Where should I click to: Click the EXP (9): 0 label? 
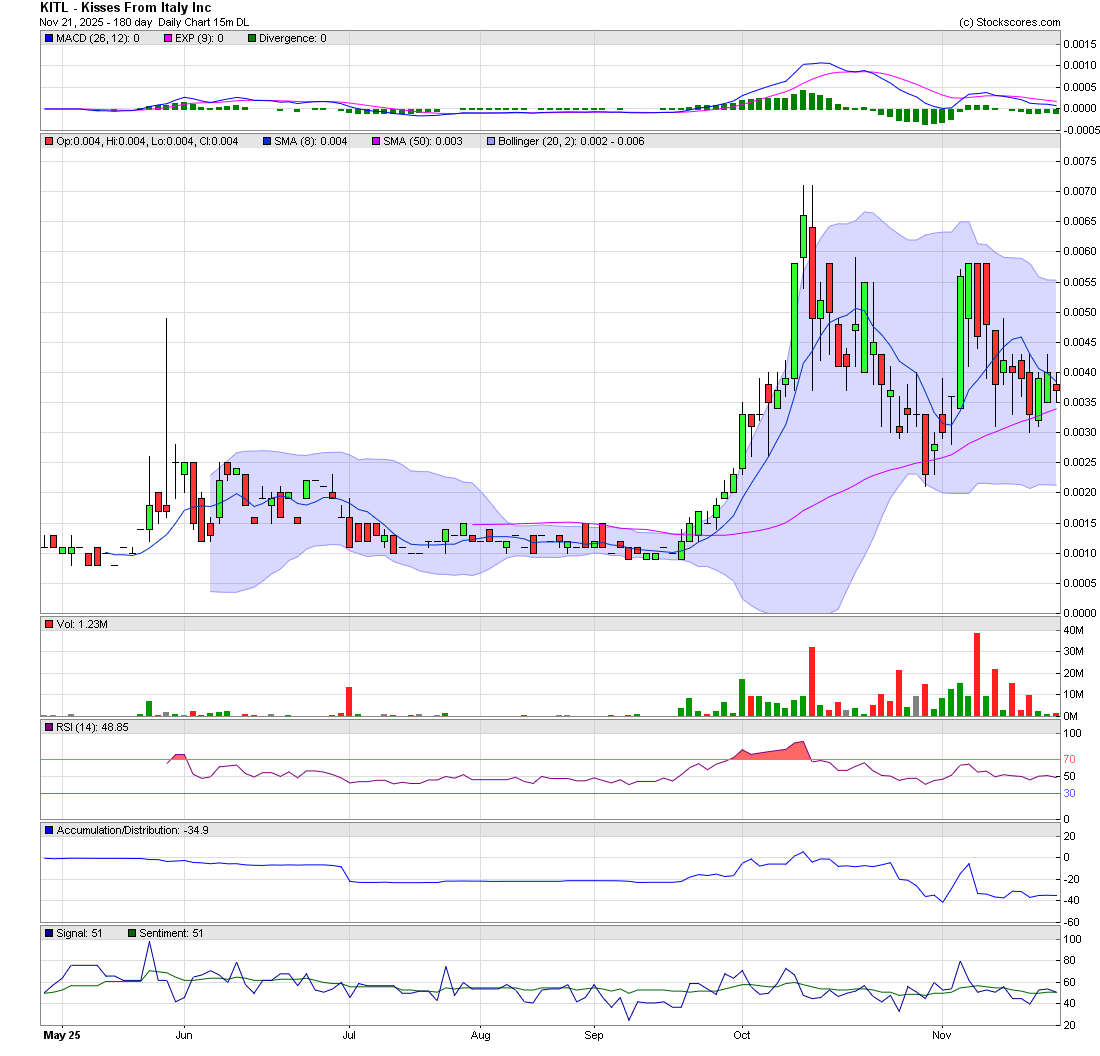(x=199, y=39)
